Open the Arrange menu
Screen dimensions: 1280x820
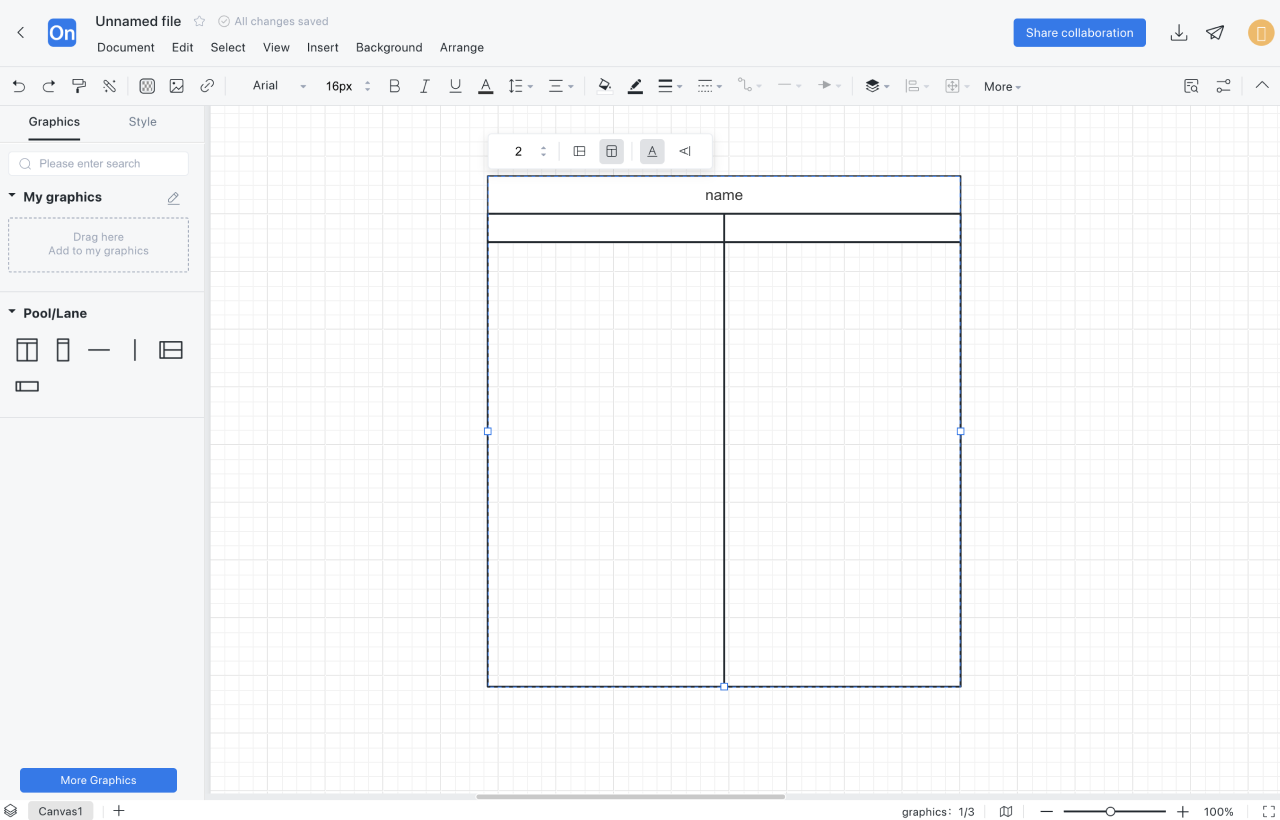(461, 47)
